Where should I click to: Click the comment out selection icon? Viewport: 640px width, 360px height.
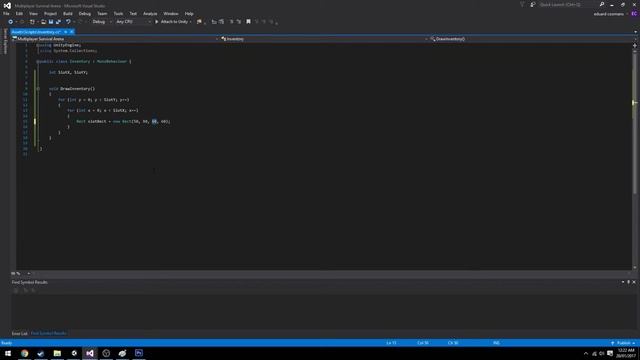(231, 22)
